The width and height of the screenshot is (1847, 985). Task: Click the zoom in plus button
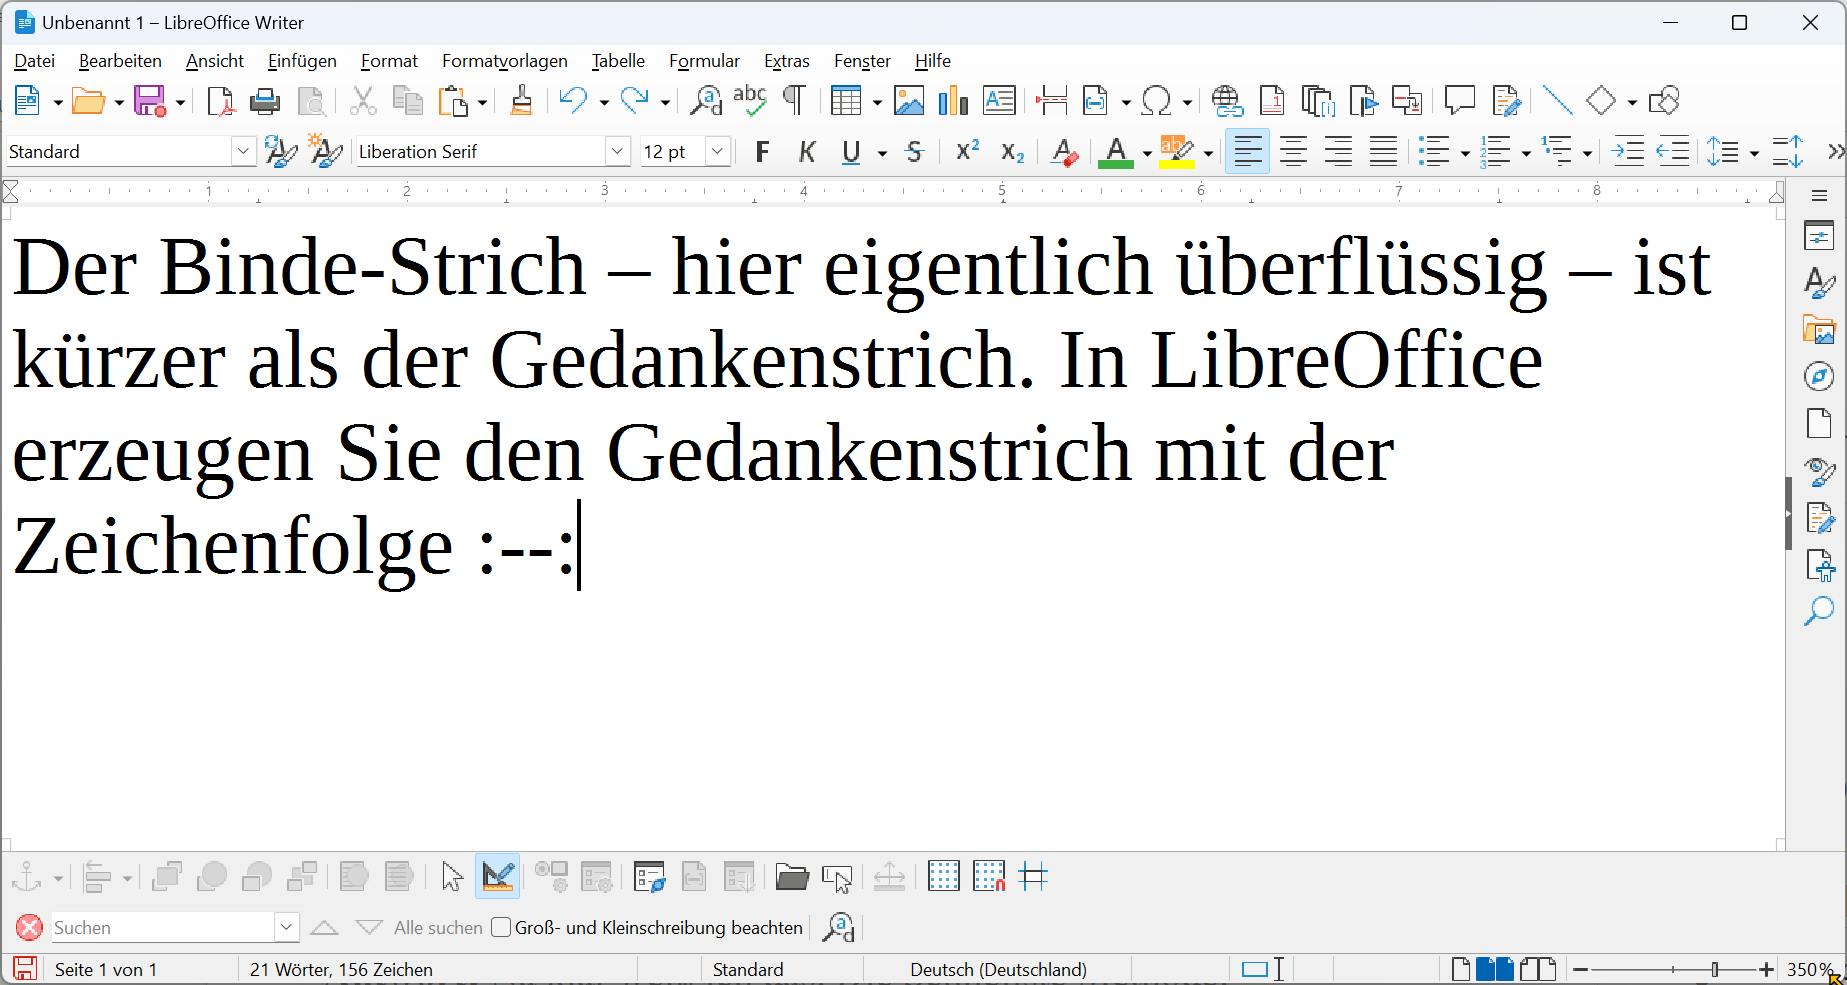[x=1766, y=970]
